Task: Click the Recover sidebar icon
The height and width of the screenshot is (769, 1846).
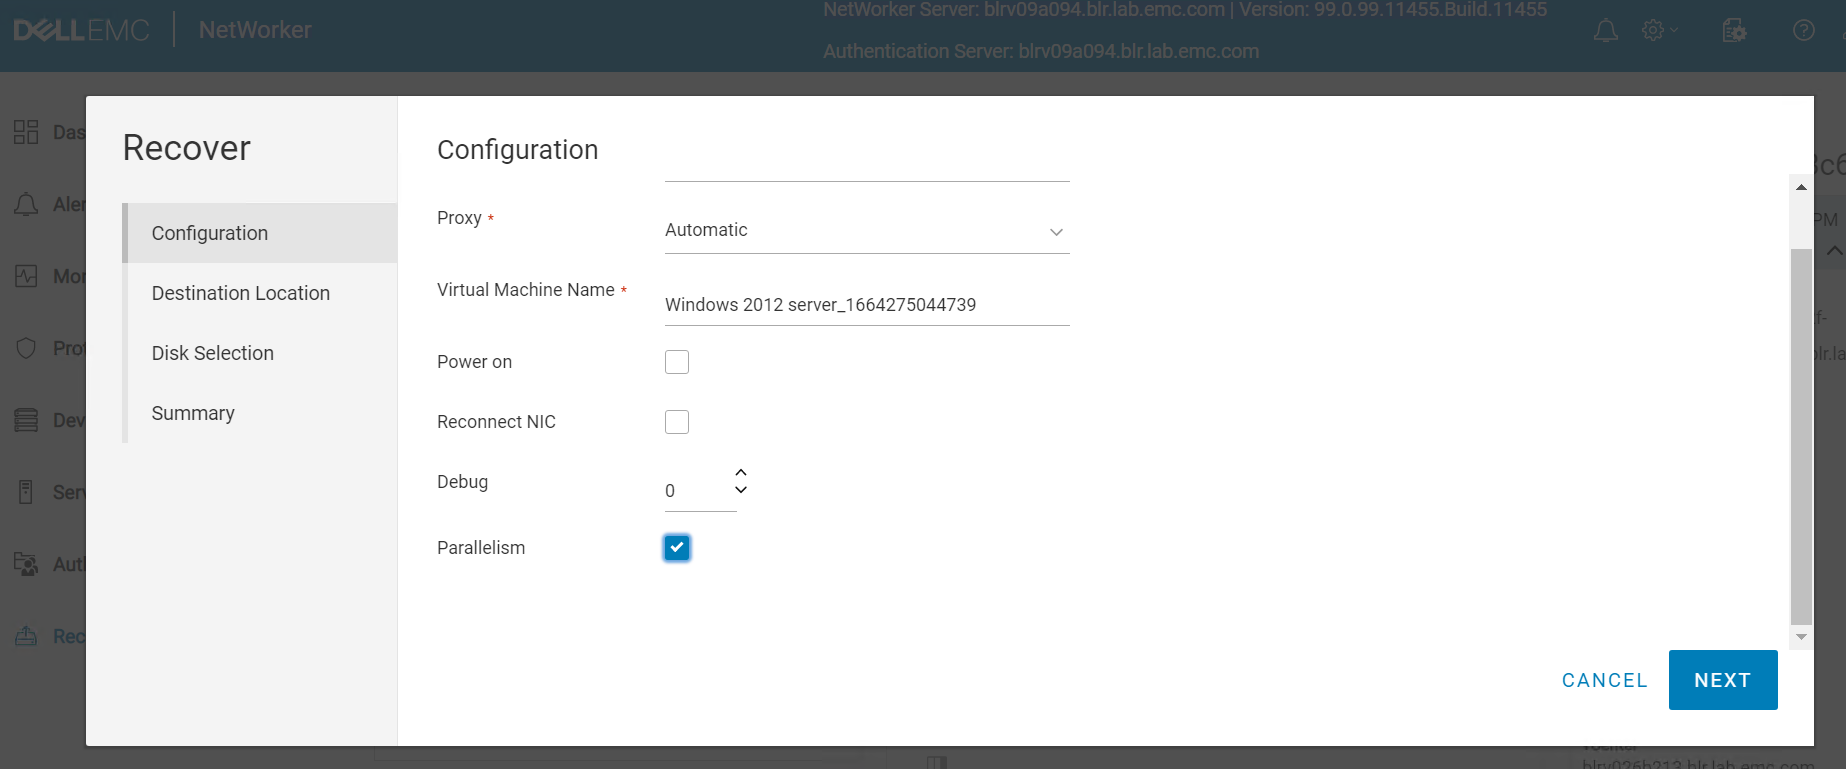Action: click(26, 636)
